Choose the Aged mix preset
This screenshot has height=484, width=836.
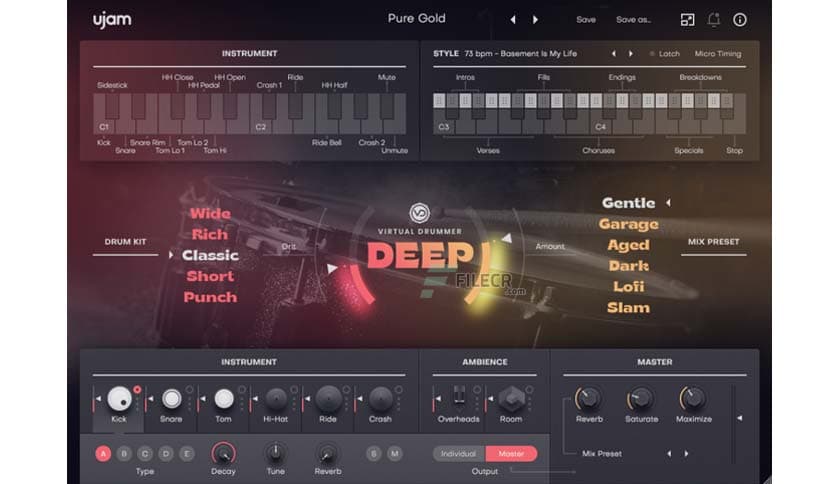pyautogui.click(x=629, y=245)
